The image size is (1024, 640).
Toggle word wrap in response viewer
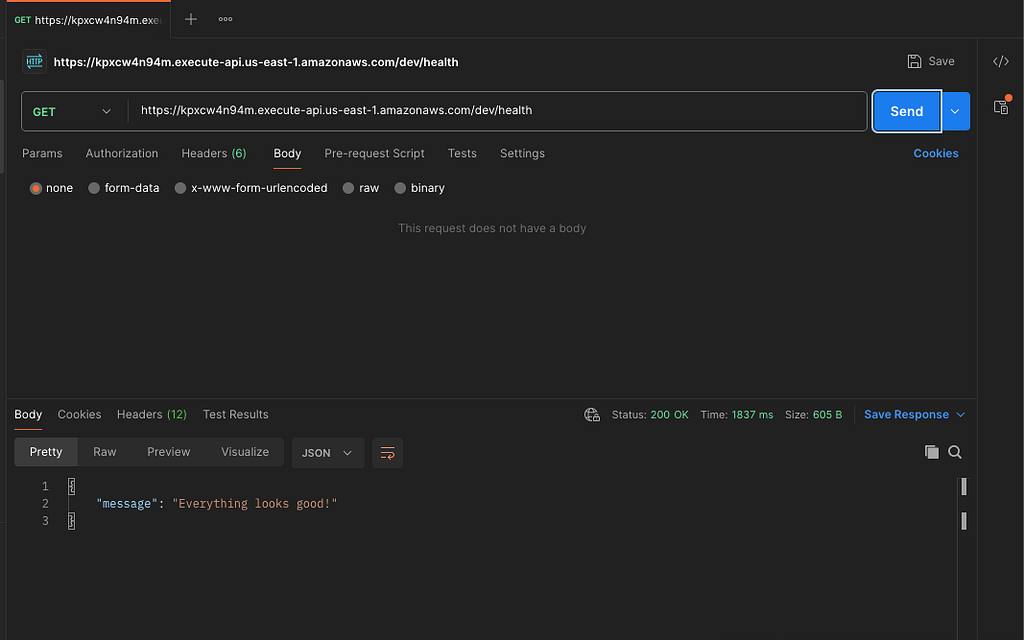coord(387,453)
